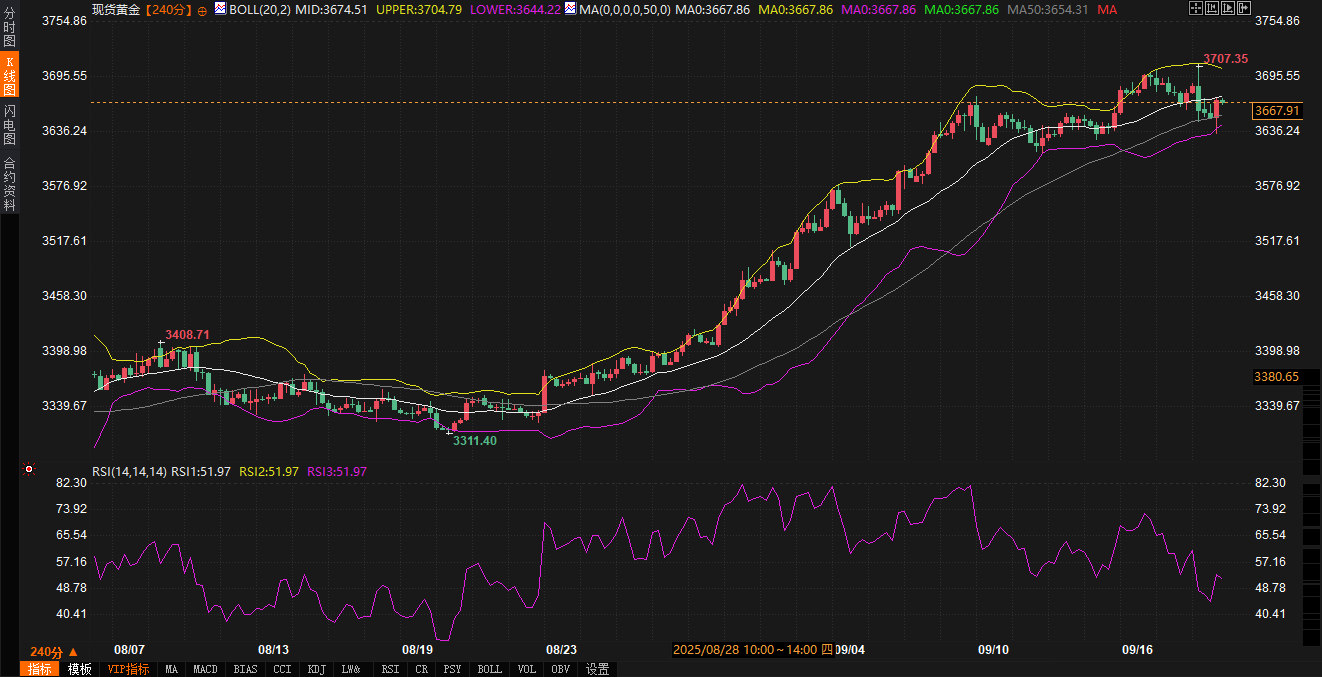Open the VIP指标 tab
This screenshot has height=677, width=1322.
128,669
